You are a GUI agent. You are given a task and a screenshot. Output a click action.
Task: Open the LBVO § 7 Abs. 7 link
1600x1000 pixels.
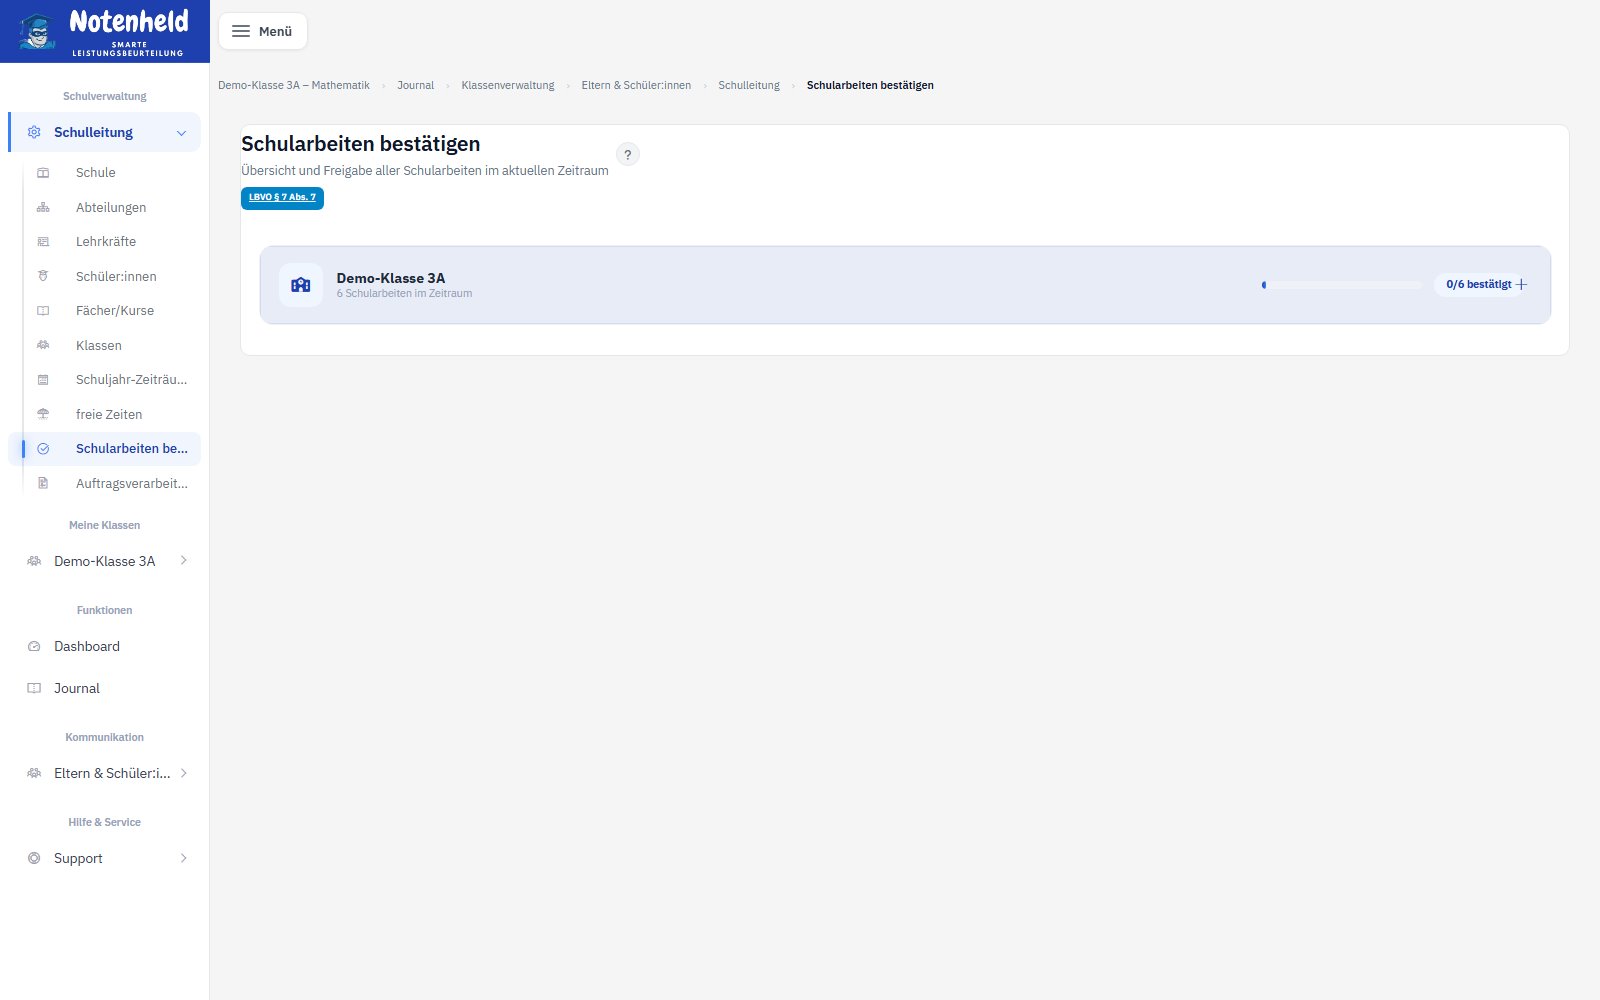[282, 197]
